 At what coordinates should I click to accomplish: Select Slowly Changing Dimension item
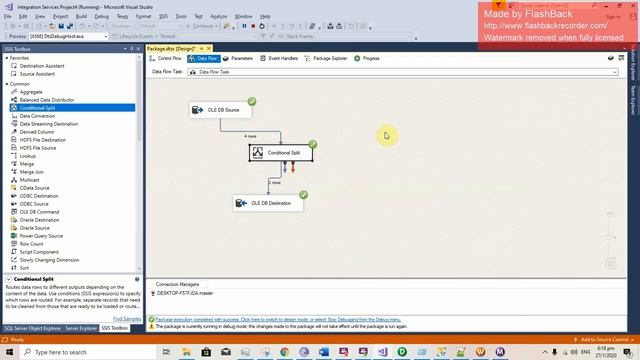point(49,260)
